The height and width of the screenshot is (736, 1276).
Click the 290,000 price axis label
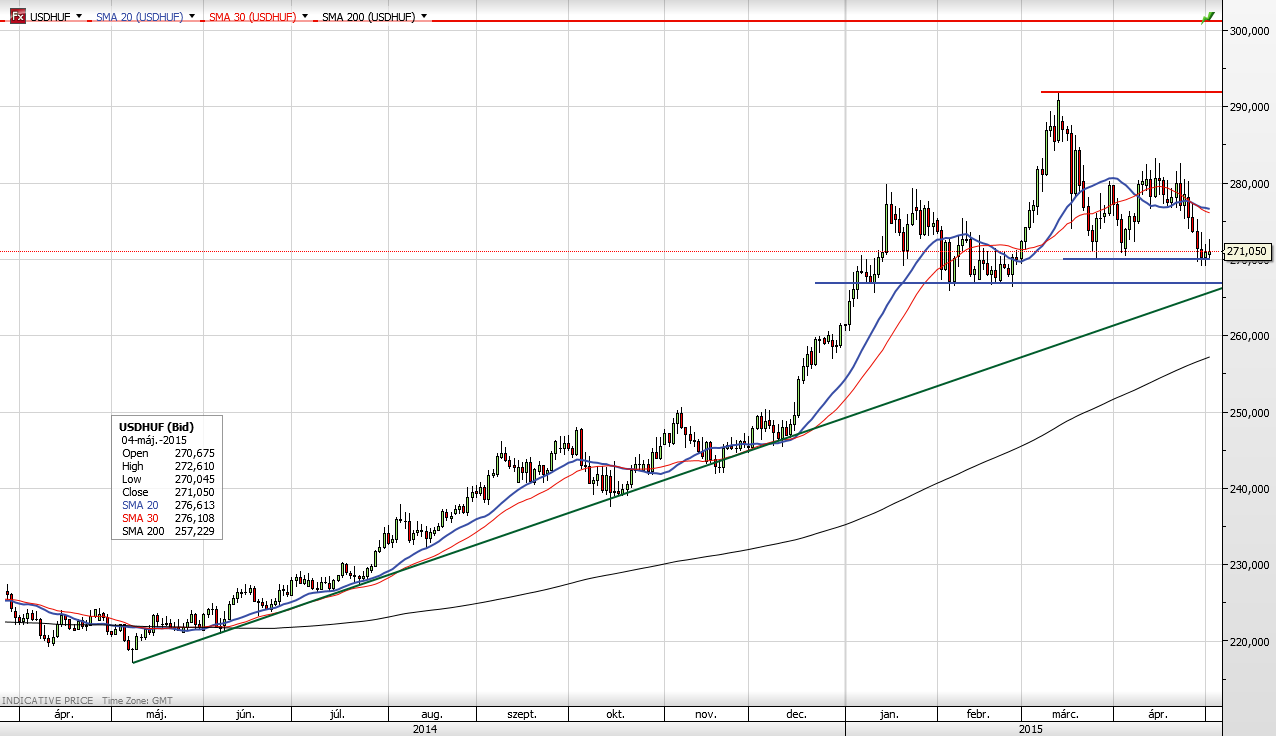[x=1250, y=107]
